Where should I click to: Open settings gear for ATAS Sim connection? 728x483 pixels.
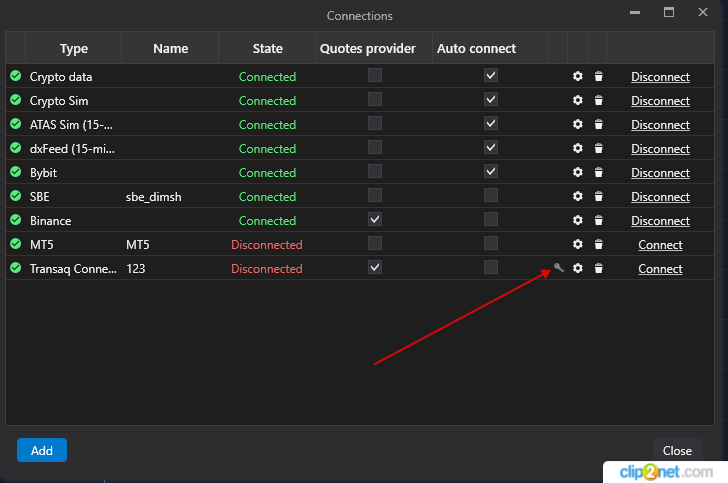pos(578,124)
